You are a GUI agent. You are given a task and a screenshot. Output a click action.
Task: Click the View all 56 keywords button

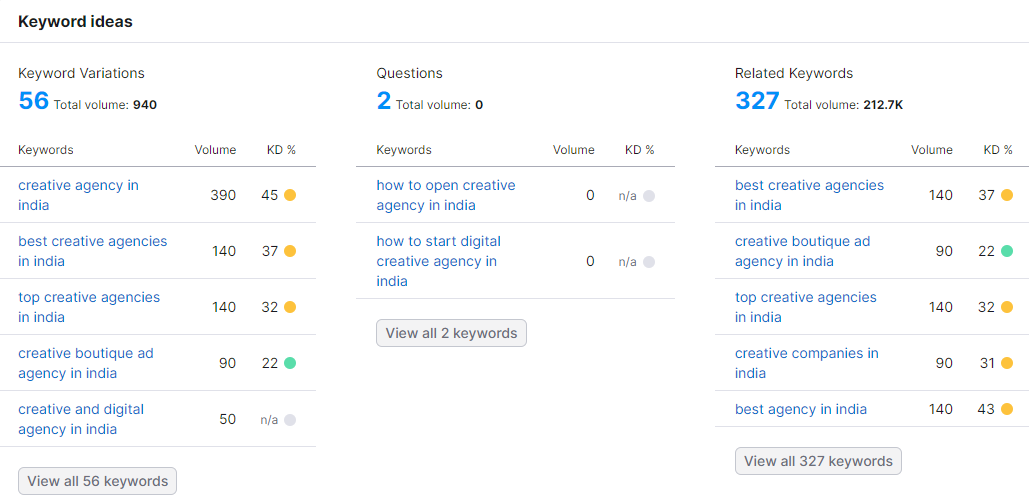click(x=98, y=481)
